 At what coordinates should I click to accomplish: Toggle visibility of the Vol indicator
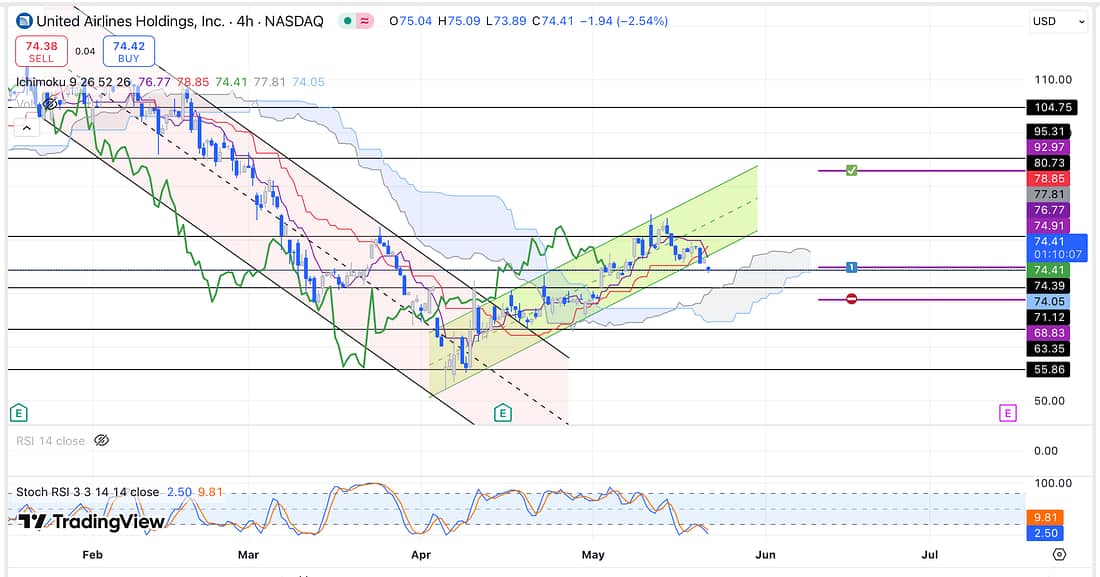[49, 103]
